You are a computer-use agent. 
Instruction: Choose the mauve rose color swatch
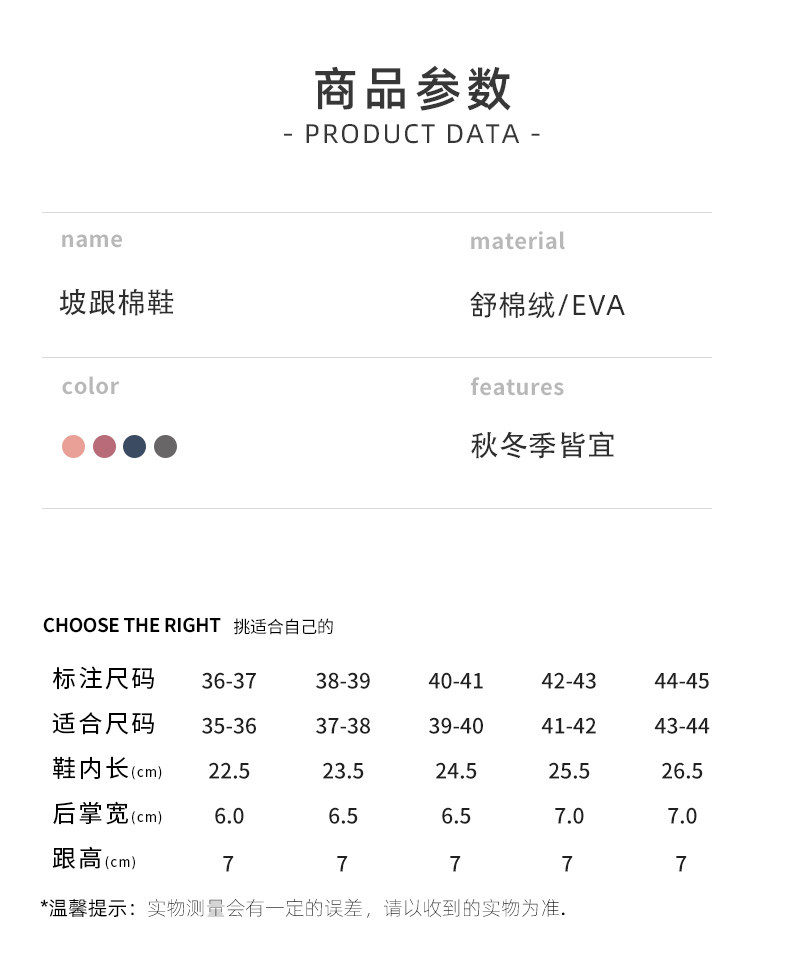(104, 447)
